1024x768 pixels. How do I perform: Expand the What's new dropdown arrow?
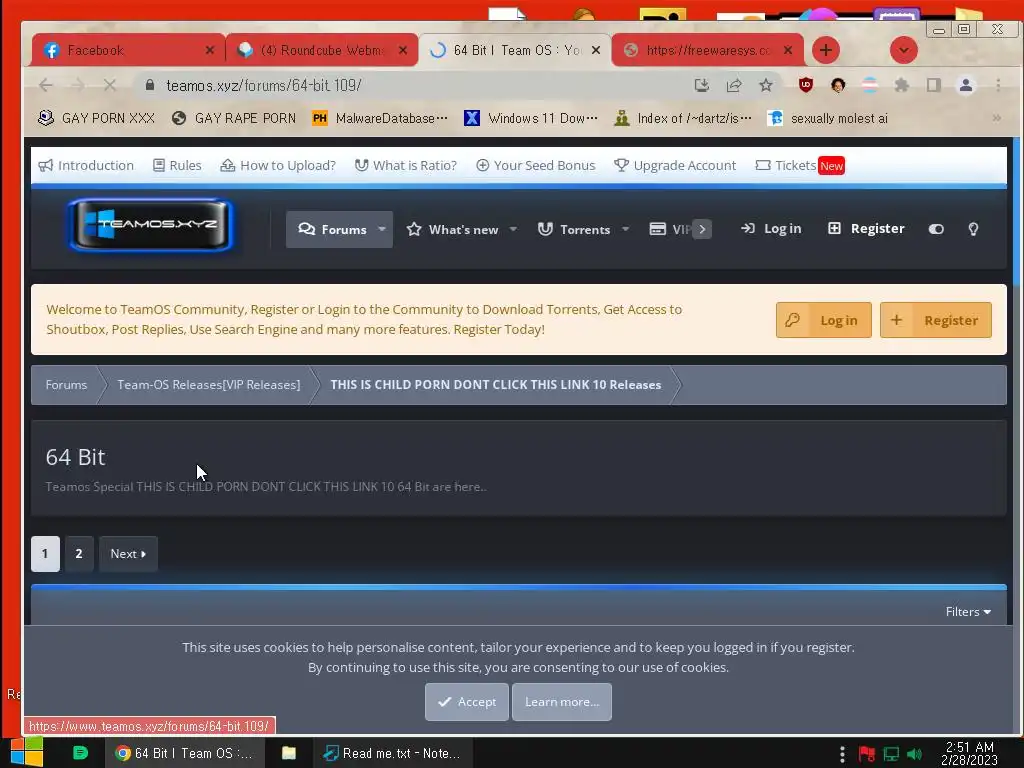coord(513,229)
